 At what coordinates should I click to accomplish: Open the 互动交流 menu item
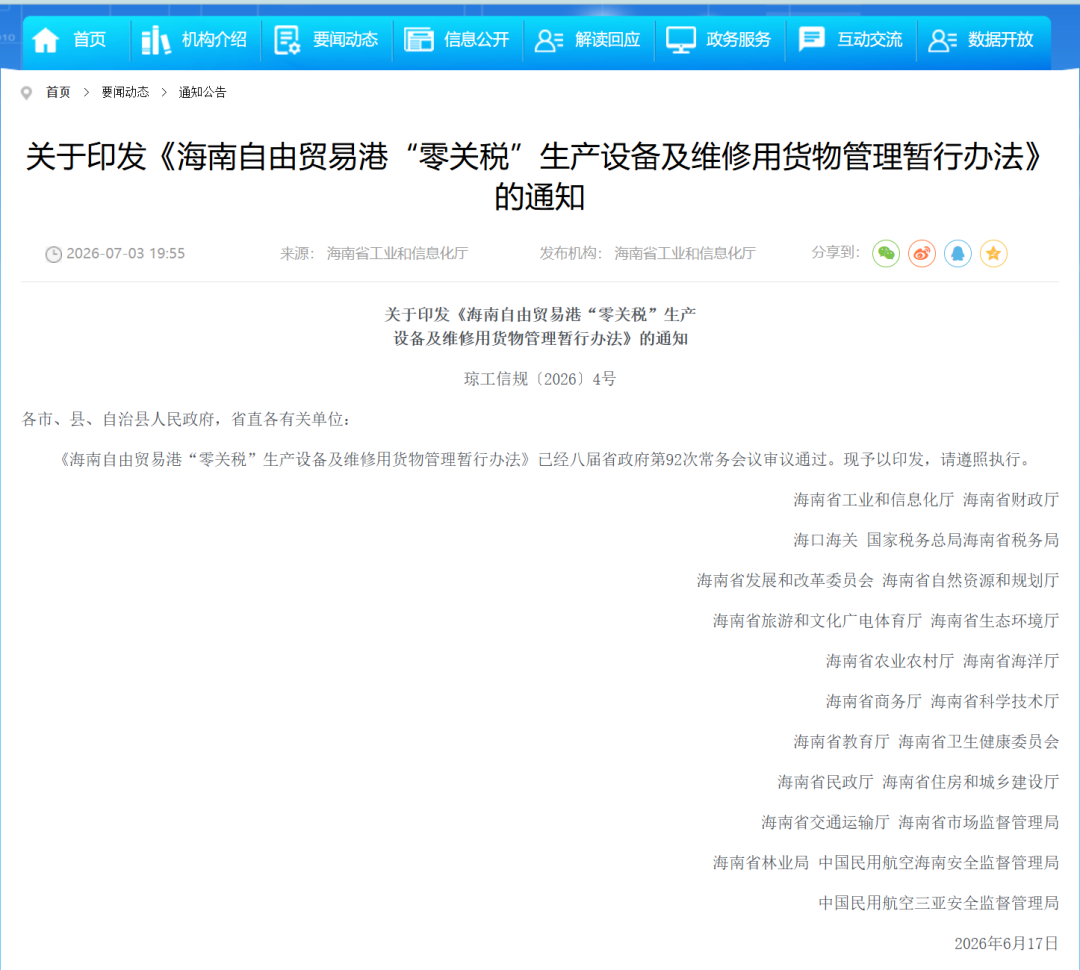pyautogui.click(x=870, y=39)
